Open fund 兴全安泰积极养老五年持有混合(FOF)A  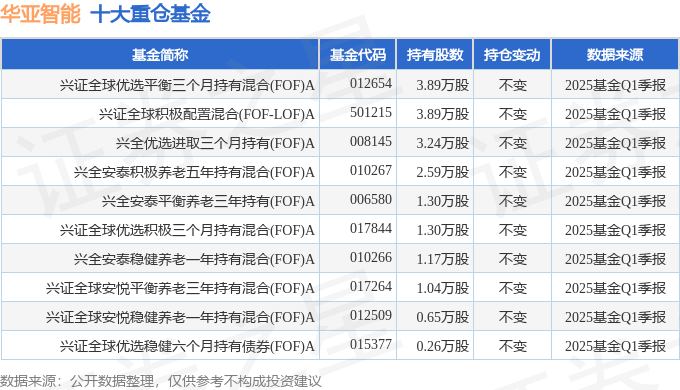pos(194,172)
